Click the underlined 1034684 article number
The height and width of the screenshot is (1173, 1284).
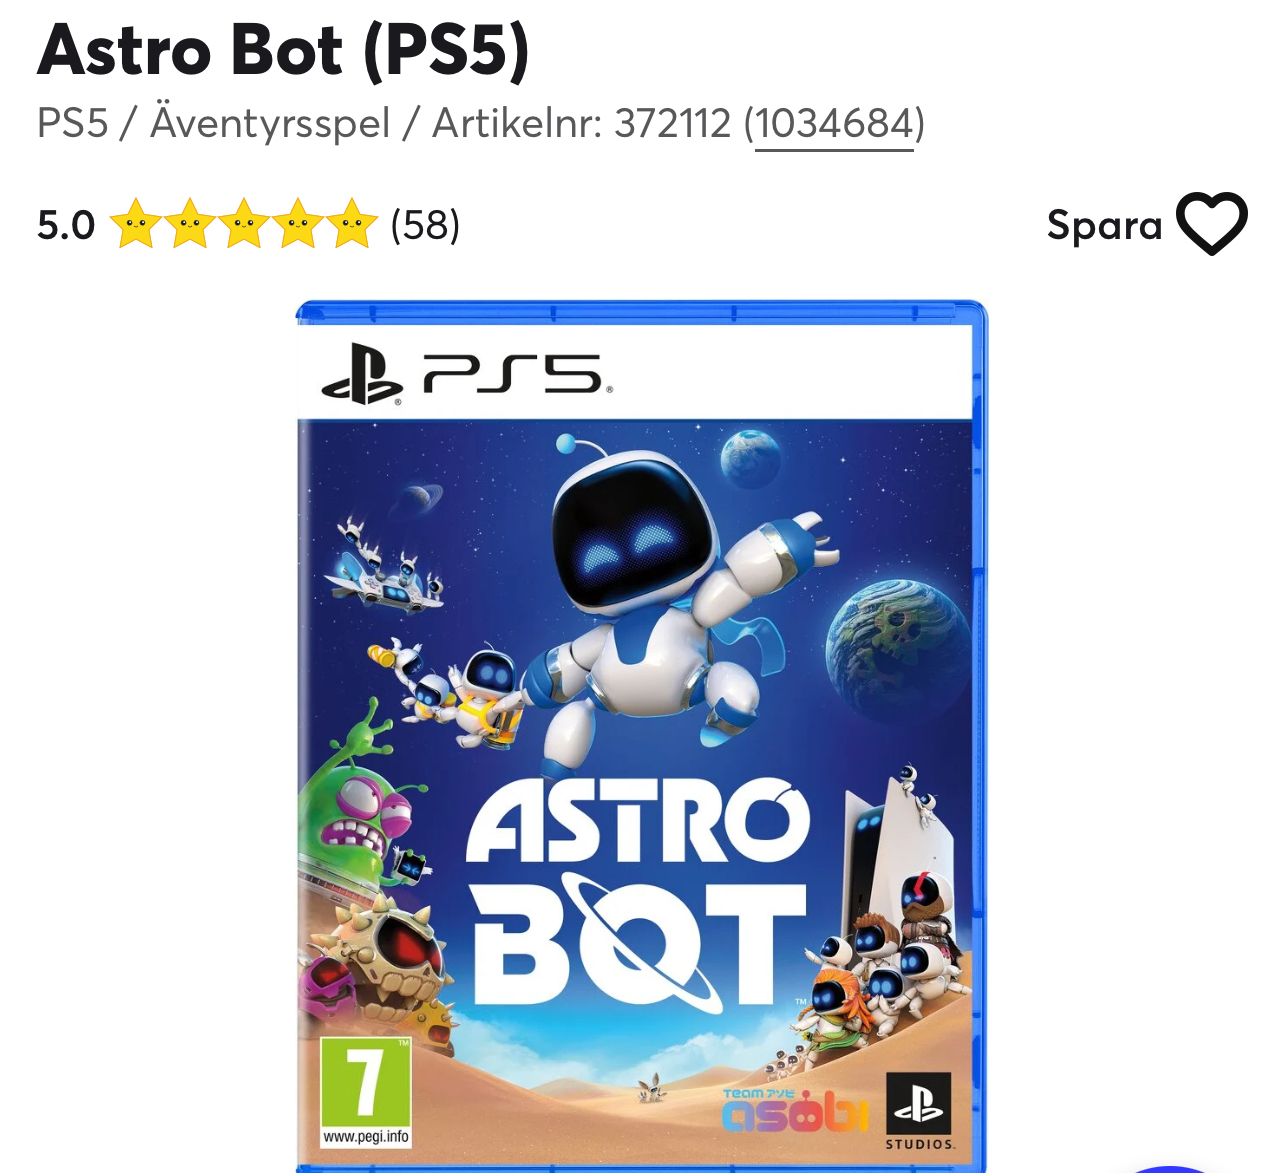pyautogui.click(x=834, y=124)
